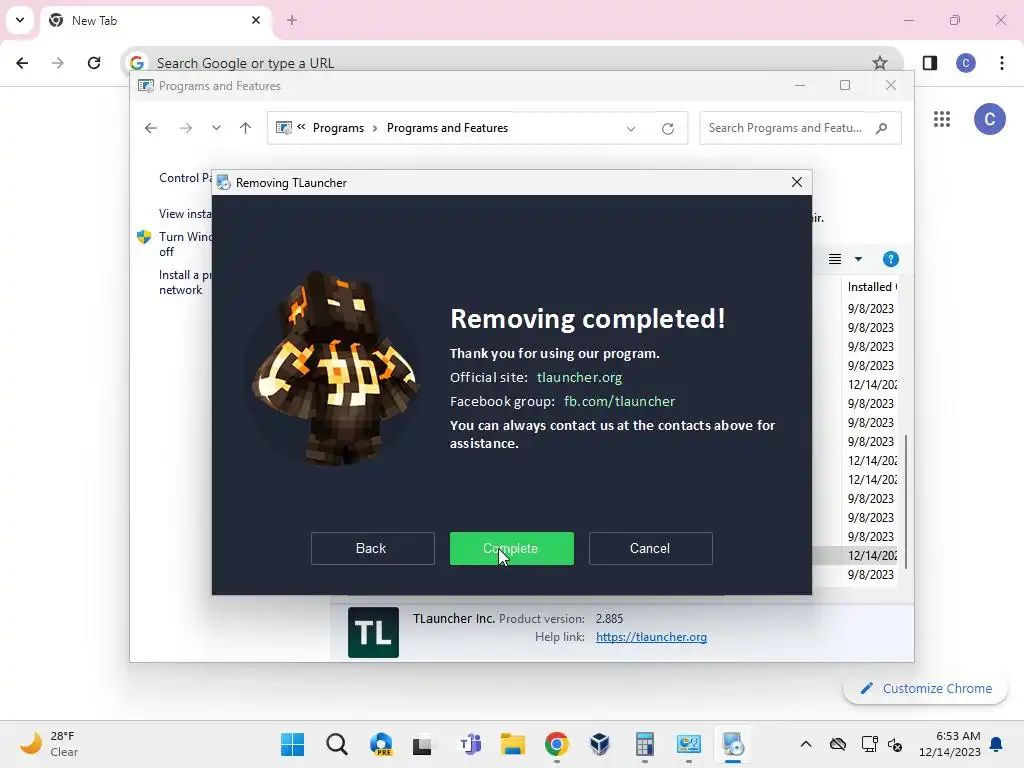Open the Google account avatar on the page
Viewport: 1024px width, 768px height.
(x=990, y=119)
